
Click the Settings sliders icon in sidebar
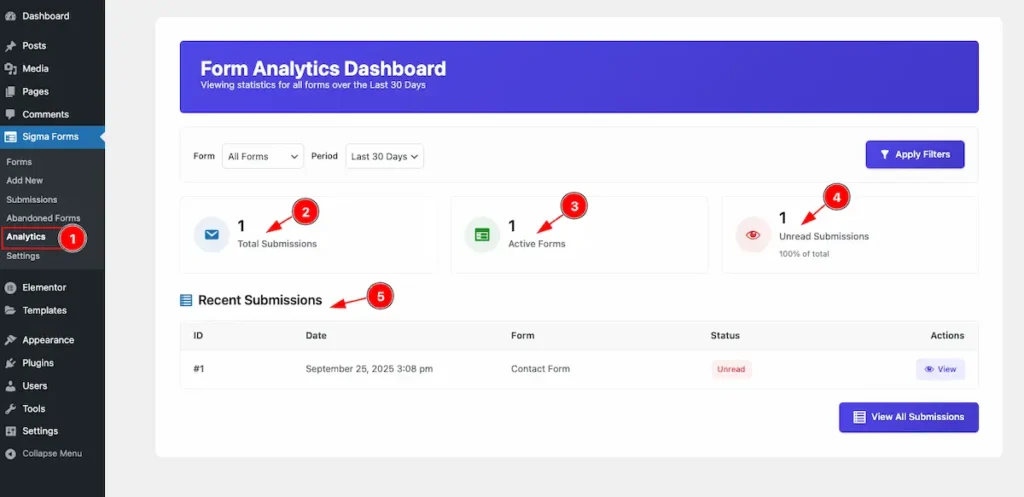coord(10,431)
